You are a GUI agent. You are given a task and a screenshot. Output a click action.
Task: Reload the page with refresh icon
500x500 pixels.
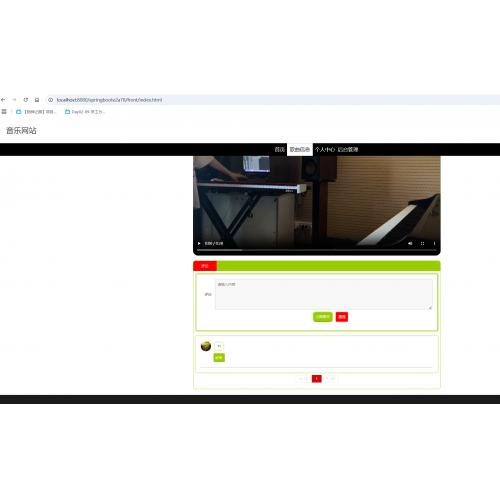click(x=26, y=100)
